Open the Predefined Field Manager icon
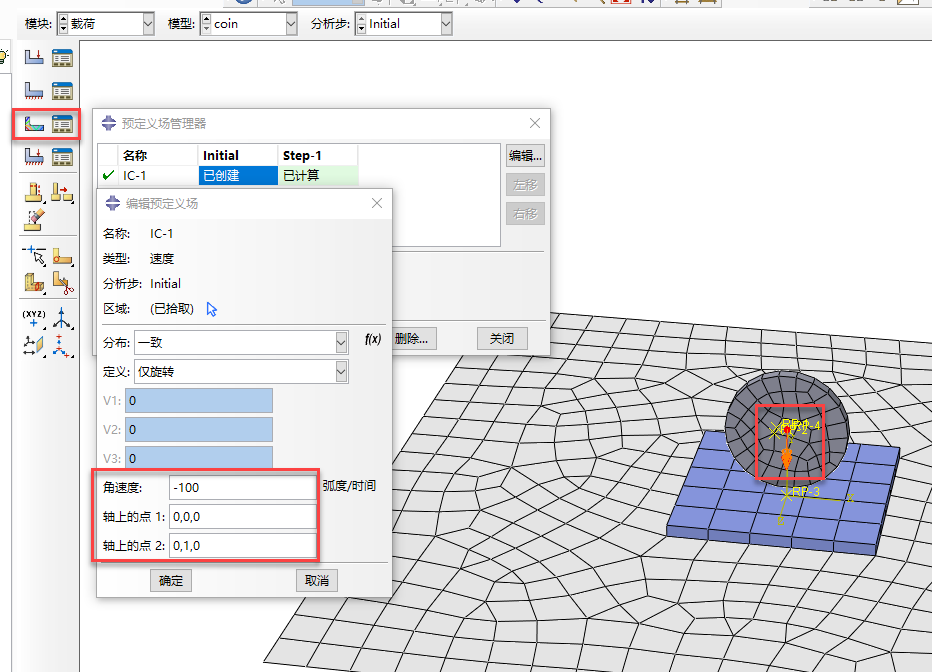 click(62, 124)
